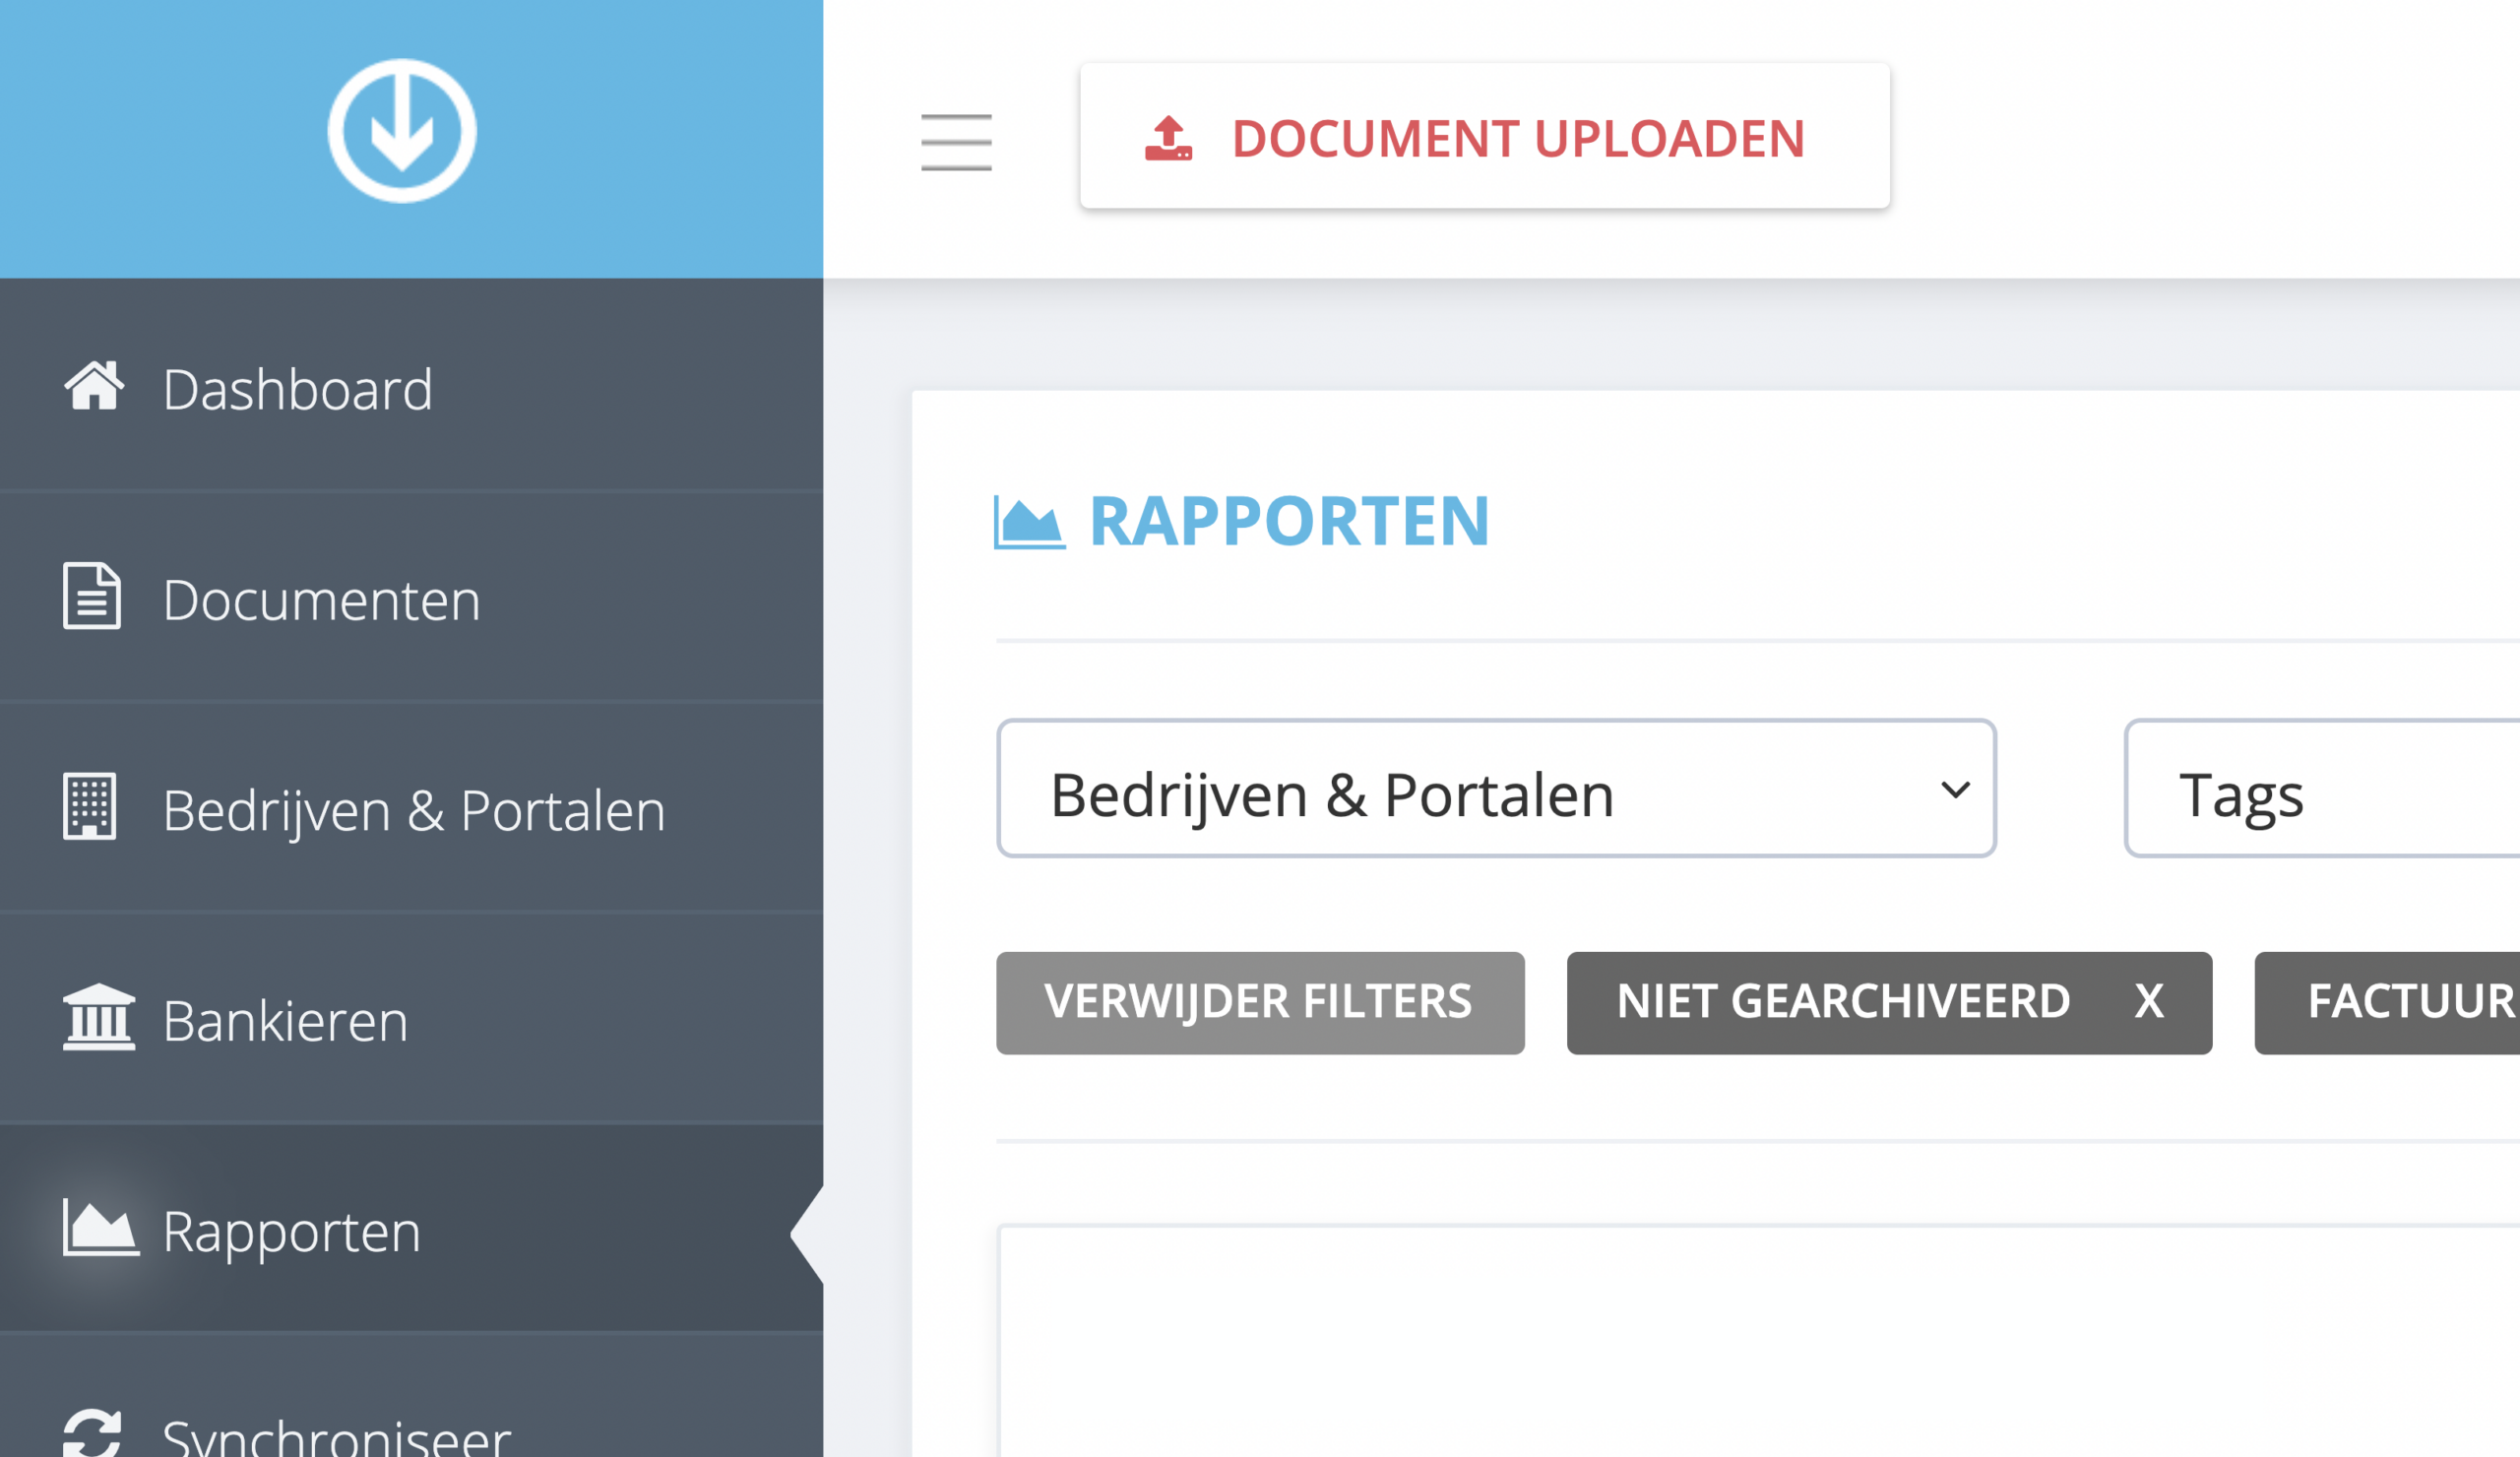Toggle the hamburger menu icon

coord(956,142)
